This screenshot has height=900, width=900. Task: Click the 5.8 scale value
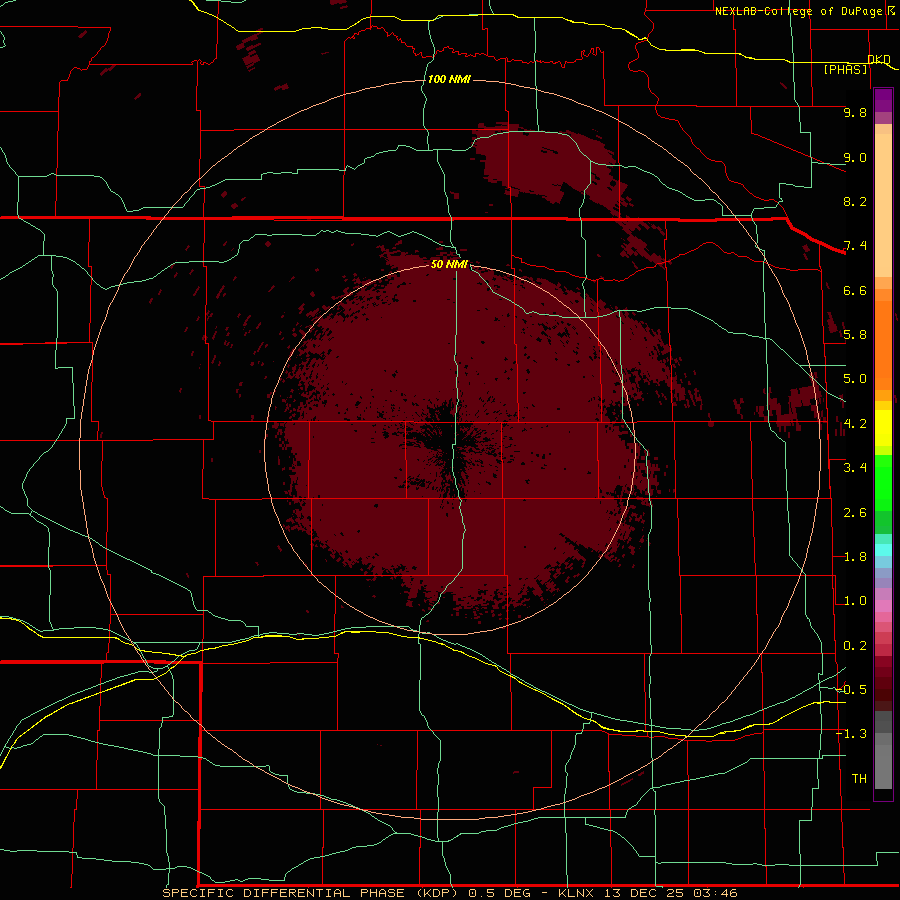point(855,335)
